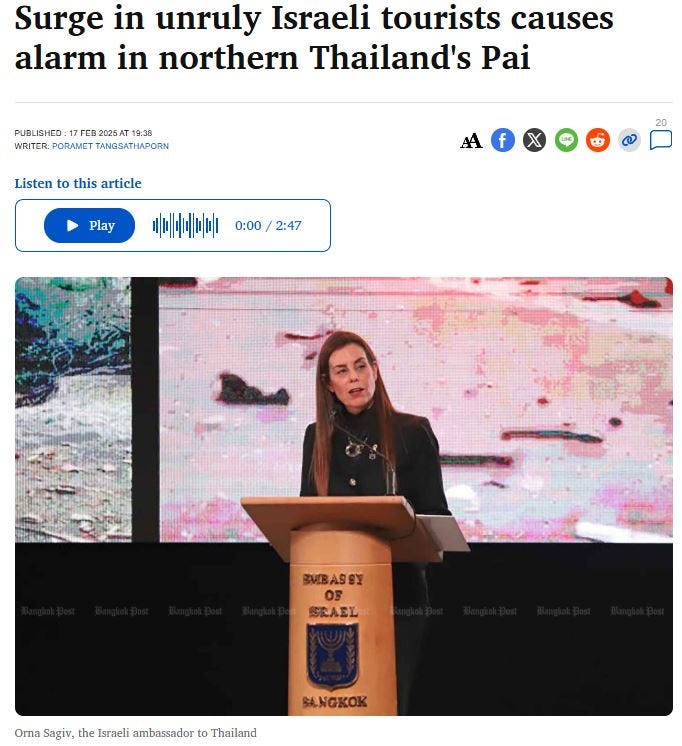Click the 0:00 / 2:47 time display
682x746 pixels.
268,226
